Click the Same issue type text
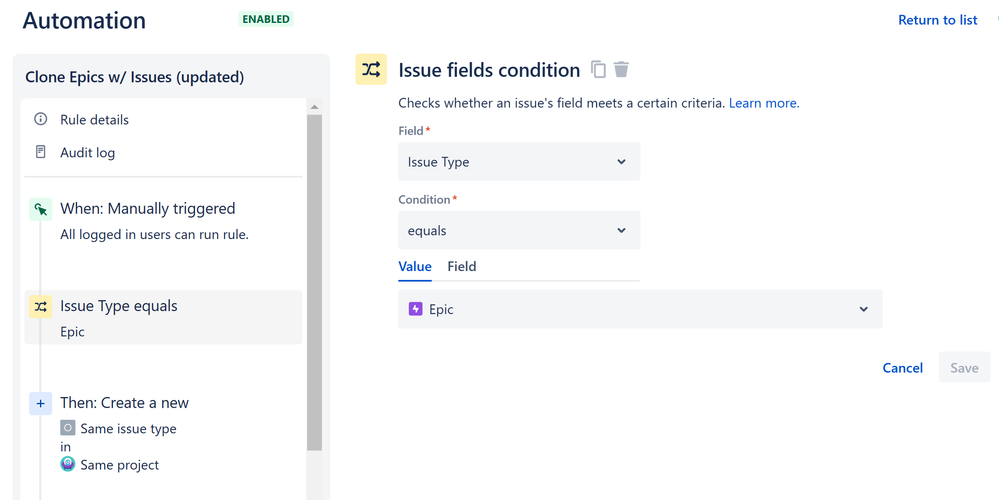 (x=128, y=429)
